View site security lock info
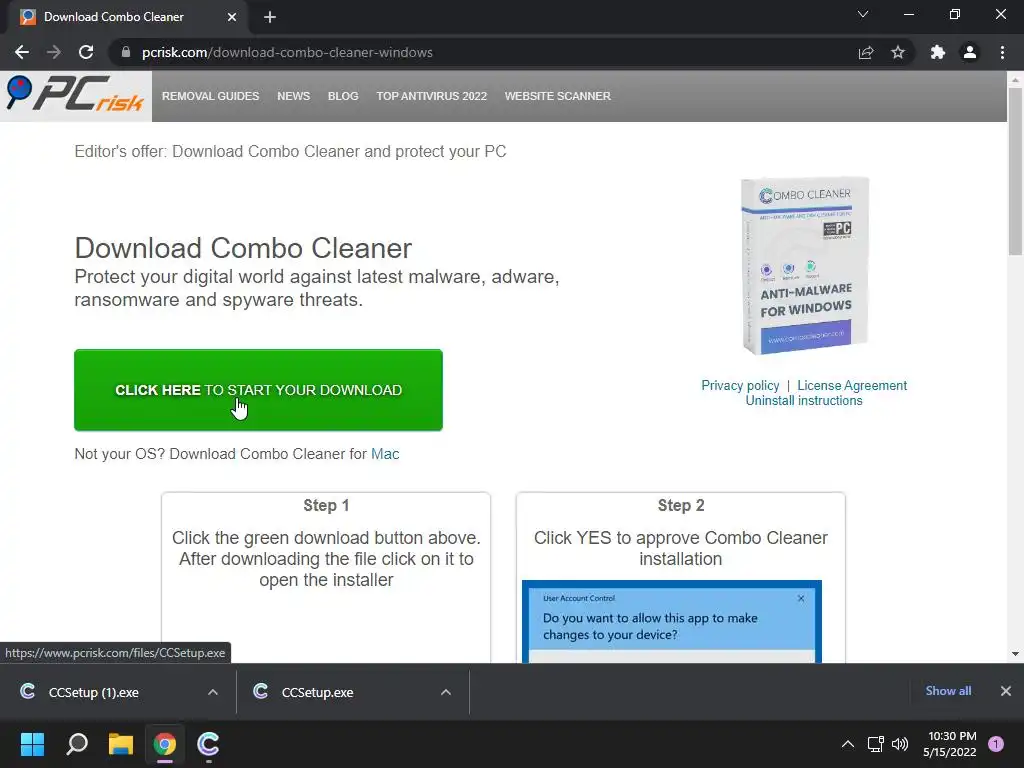This screenshot has height=768, width=1024. pyautogui.click(x=126, y=52)
